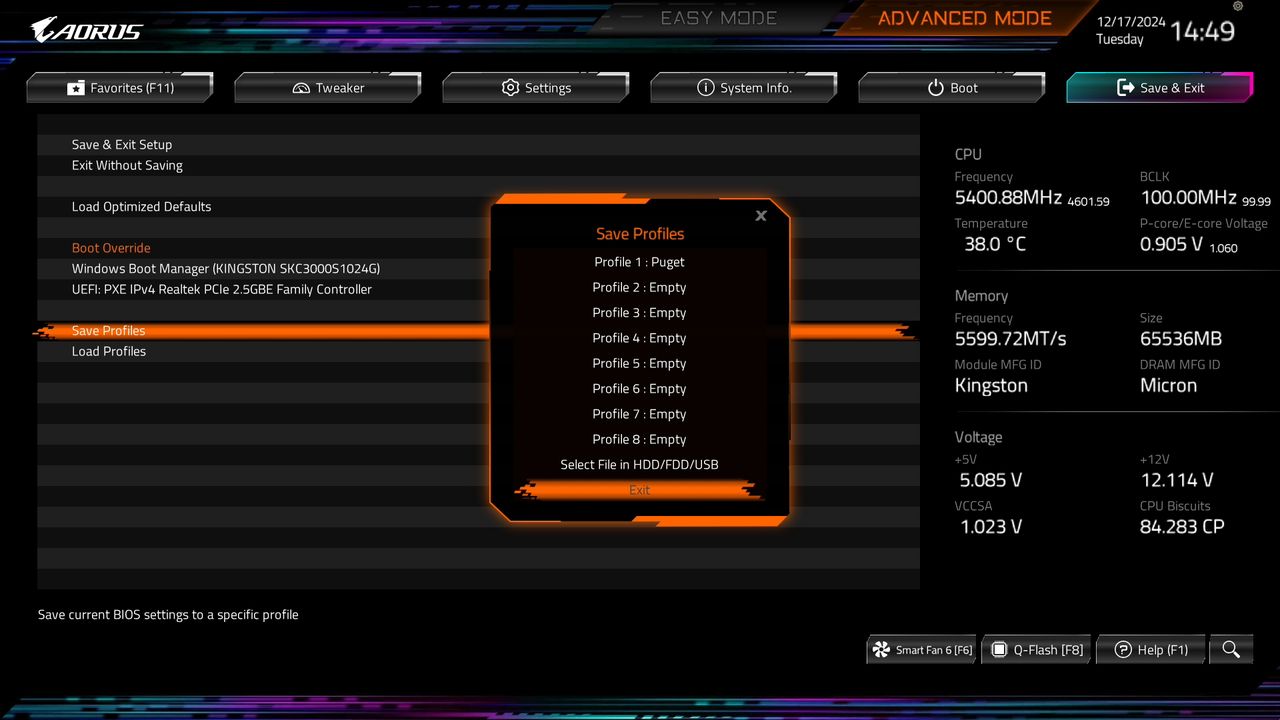Choose Profile 5 : Empty slot

tap(640, 363)
